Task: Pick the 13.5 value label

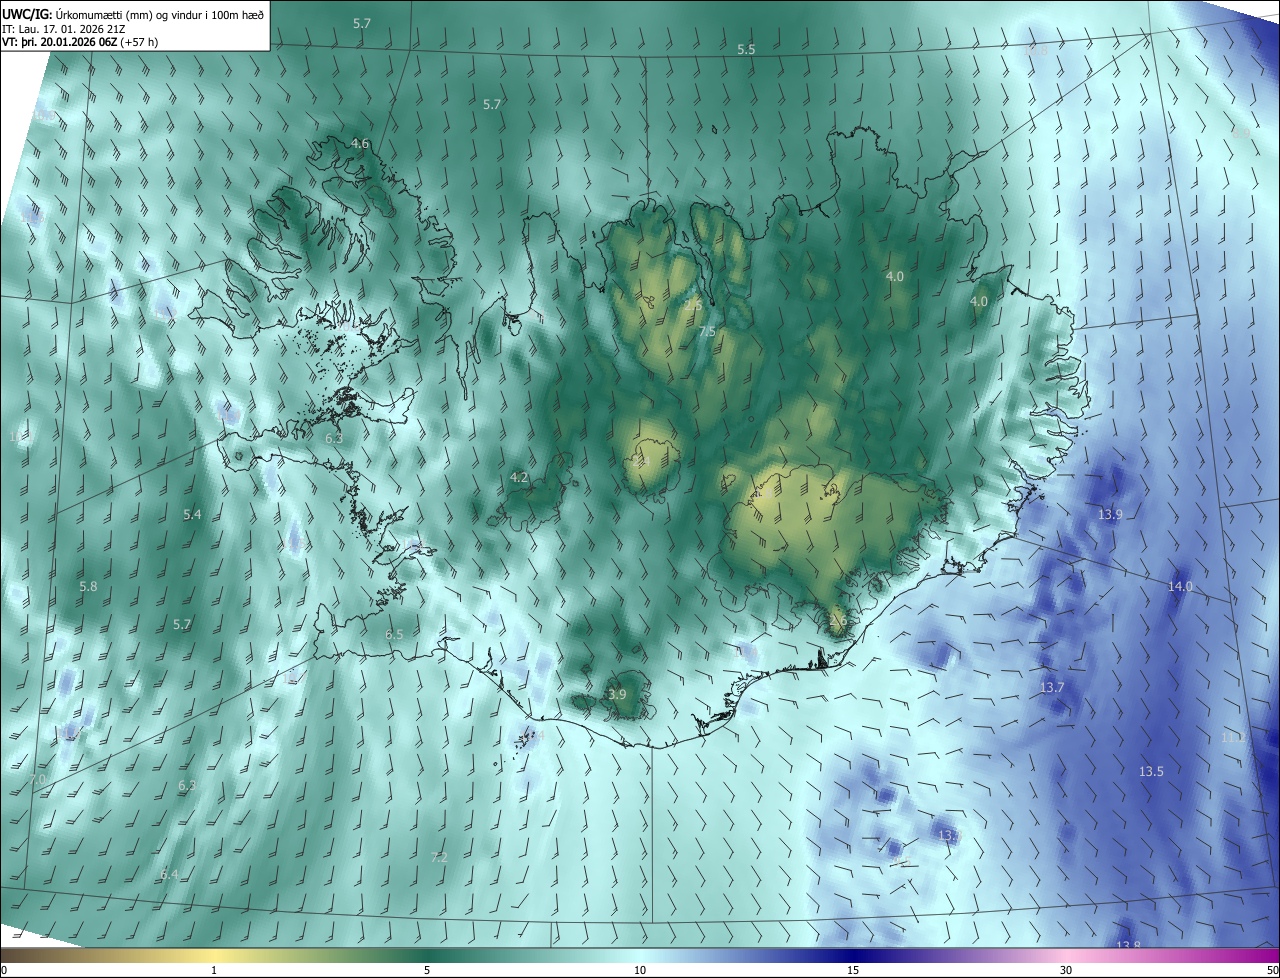Action: point(1151,771)
